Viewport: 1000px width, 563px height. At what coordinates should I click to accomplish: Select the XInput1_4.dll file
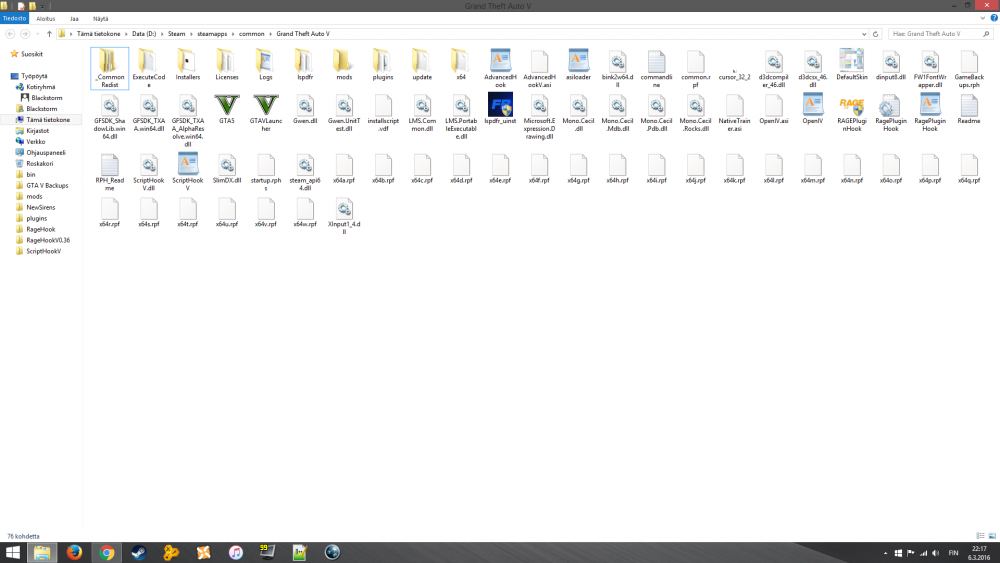coord(344,209)
